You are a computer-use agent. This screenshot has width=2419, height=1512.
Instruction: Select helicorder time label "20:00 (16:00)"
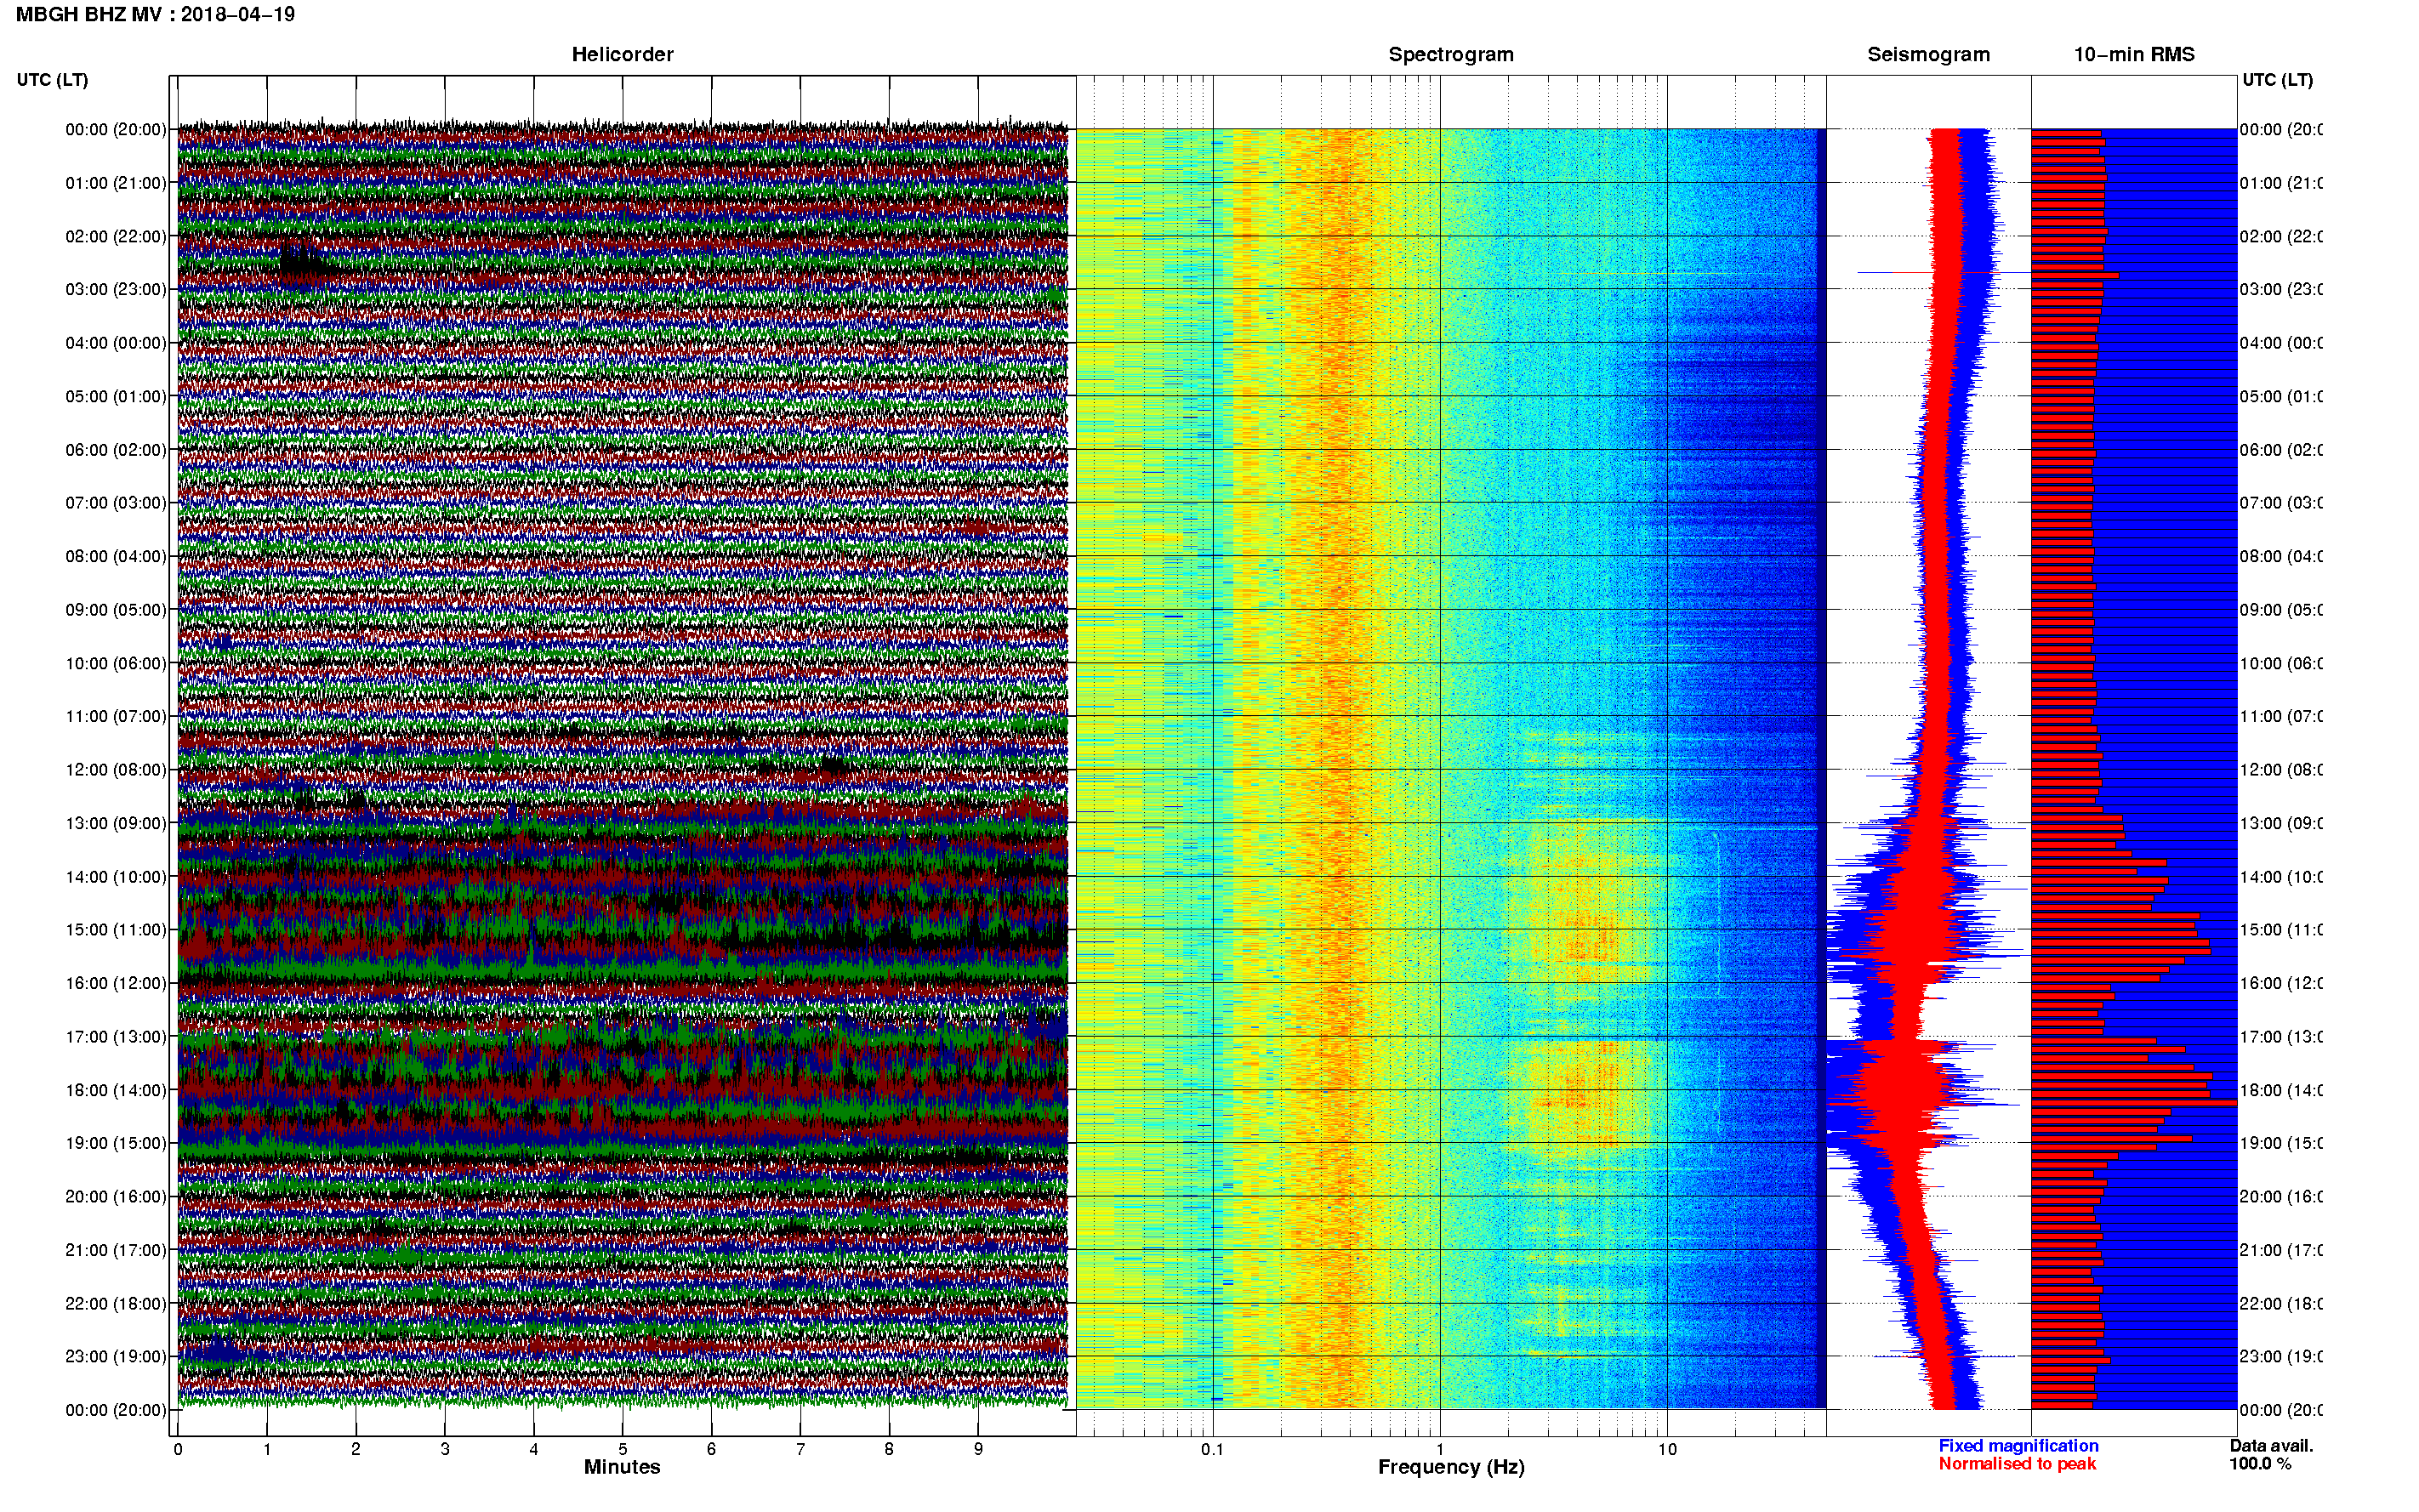(116, 1196)
